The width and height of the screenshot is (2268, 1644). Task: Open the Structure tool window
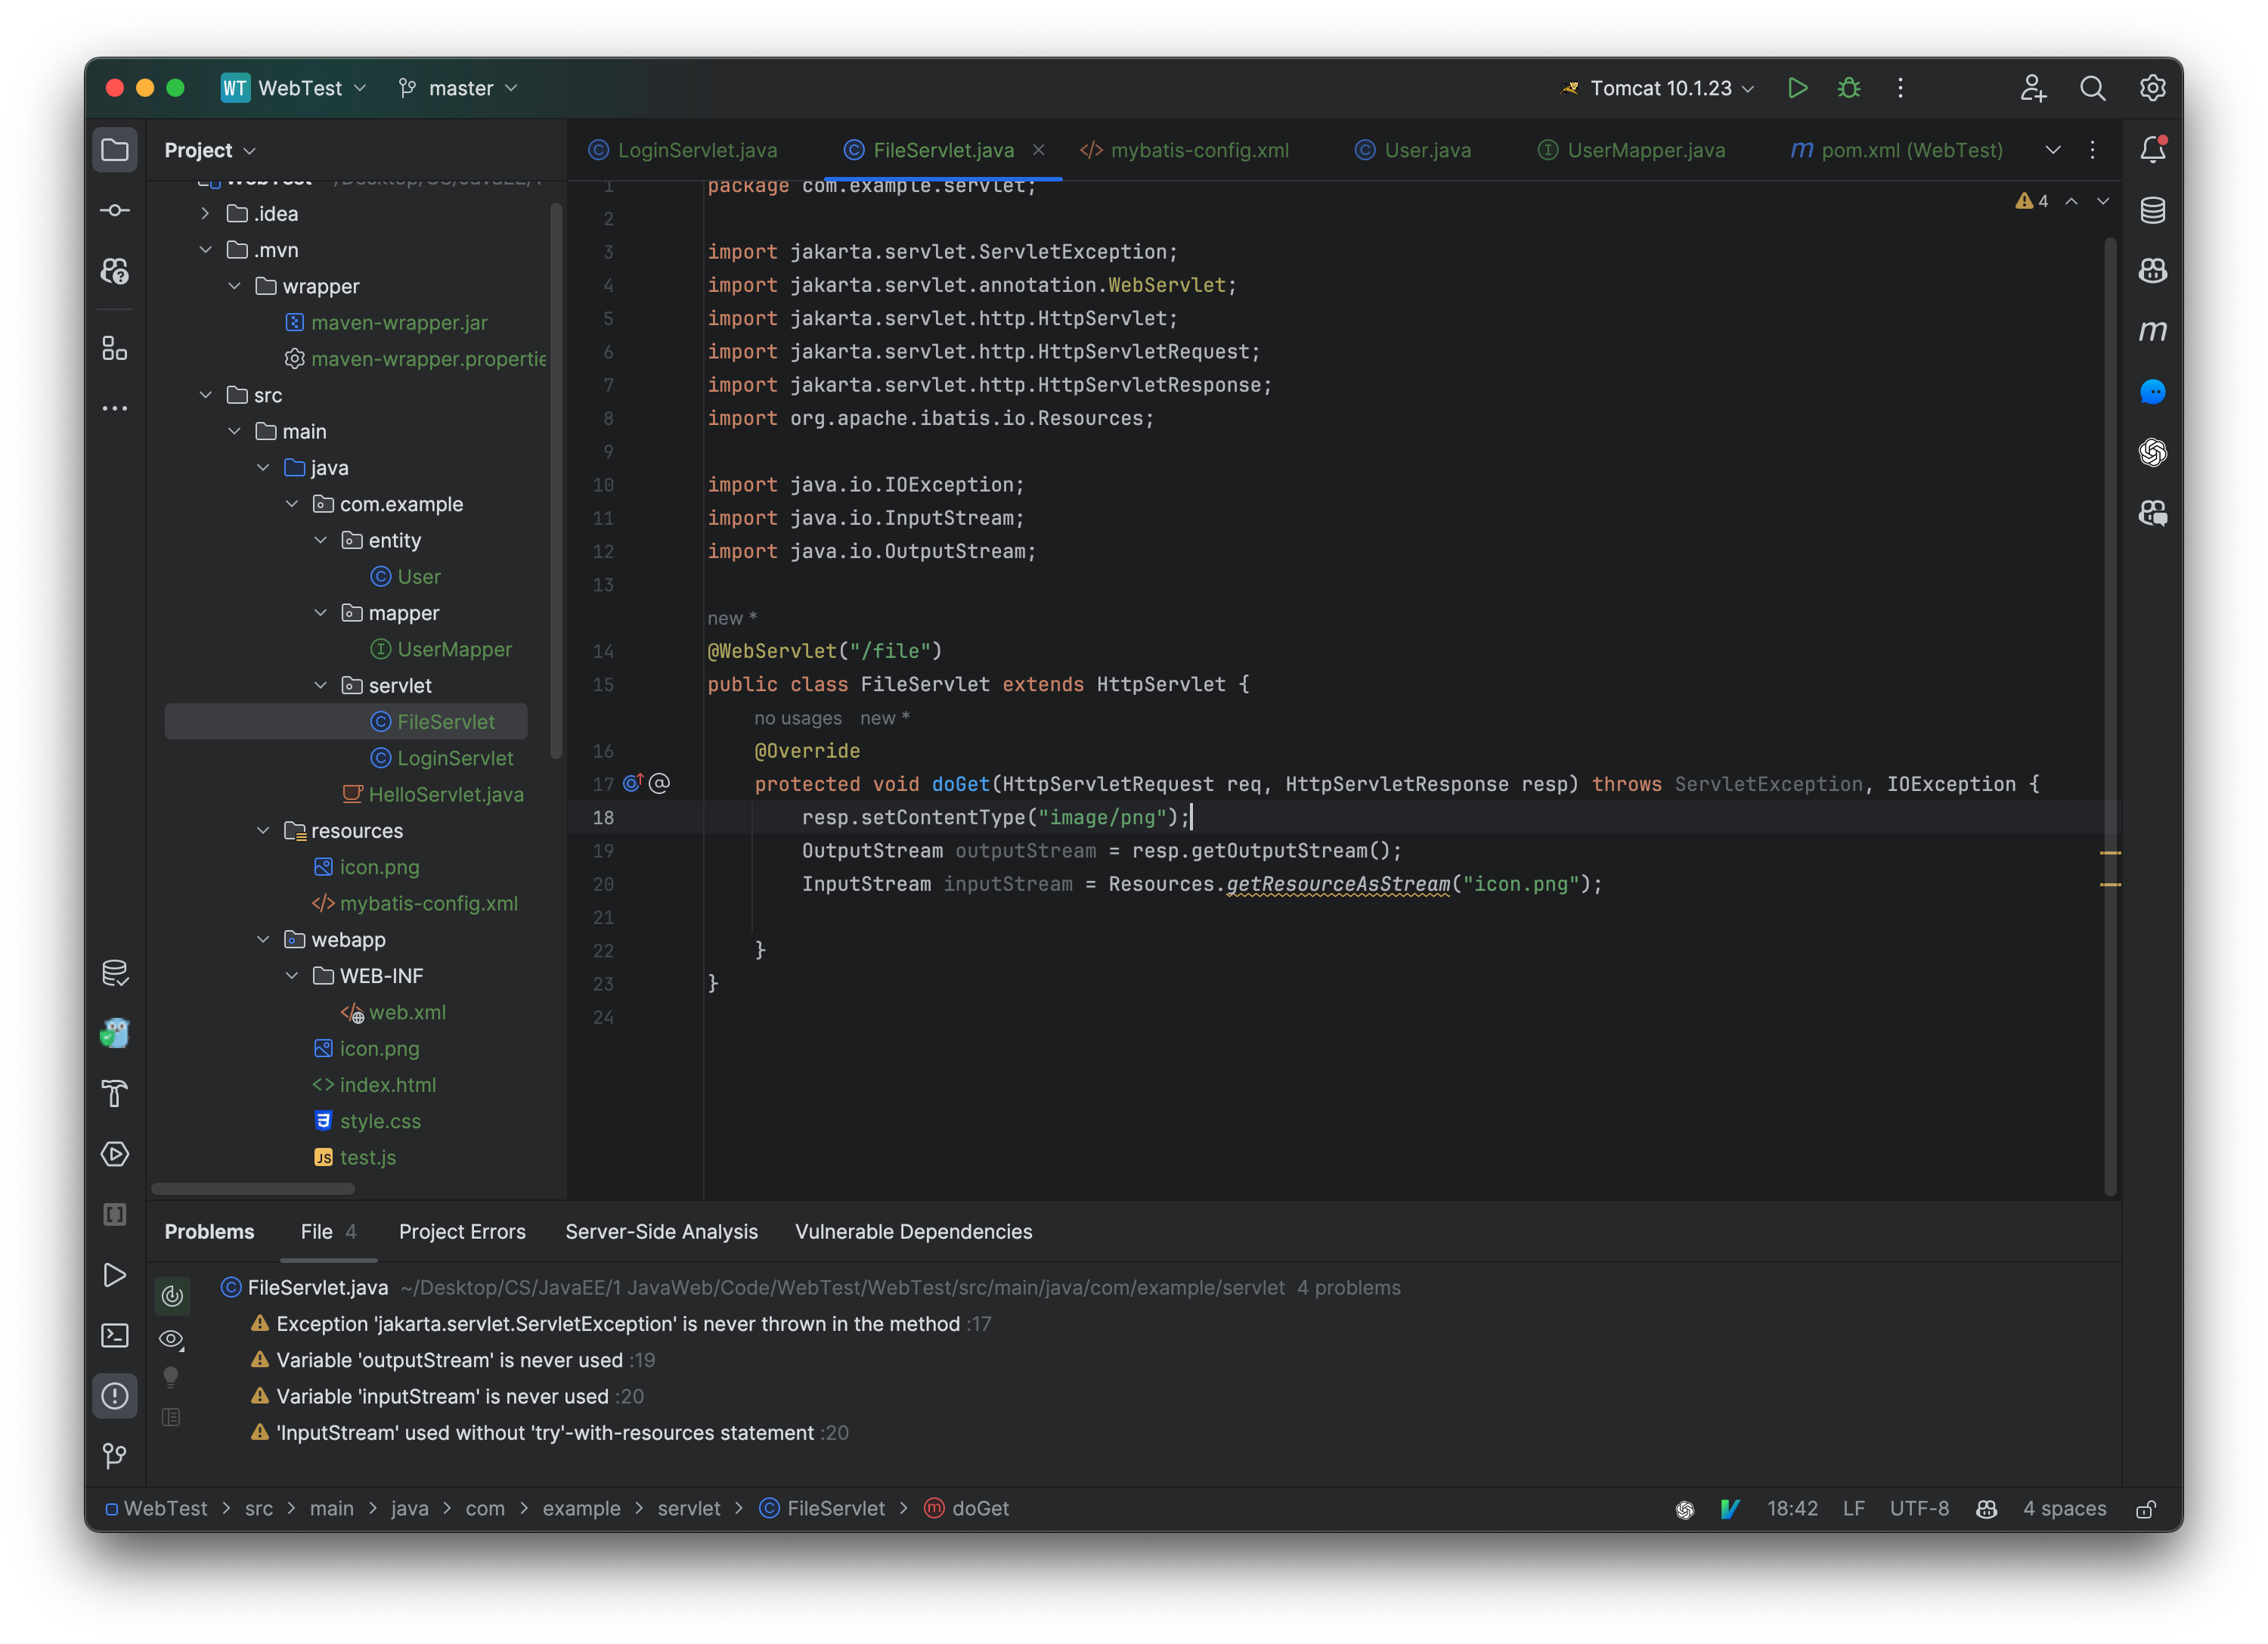pos(115,349)
